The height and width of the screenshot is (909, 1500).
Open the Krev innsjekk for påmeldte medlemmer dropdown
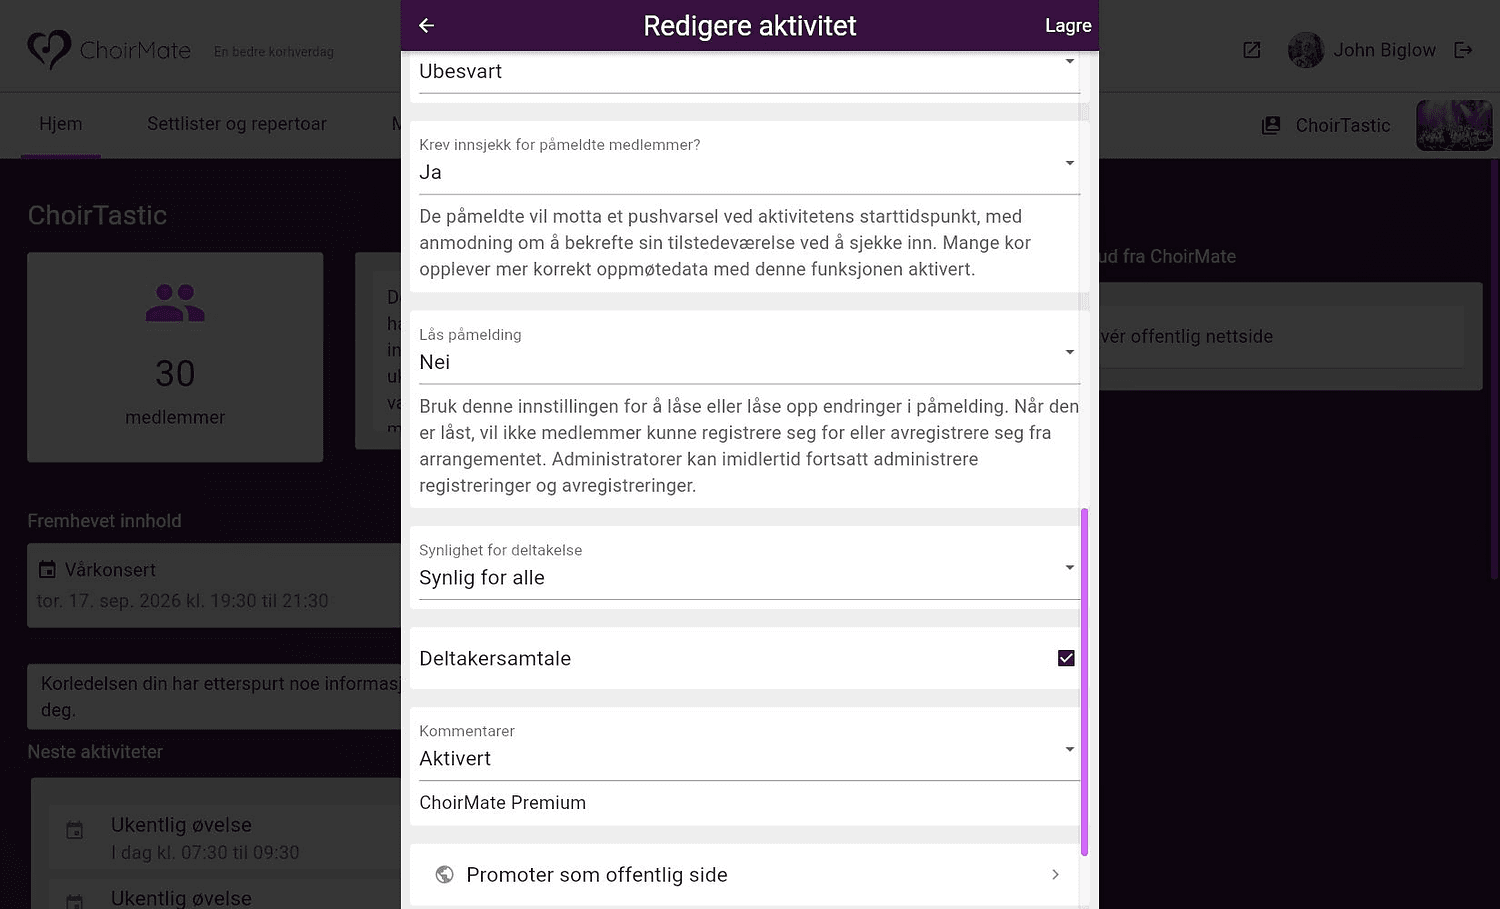click(749, 162)
